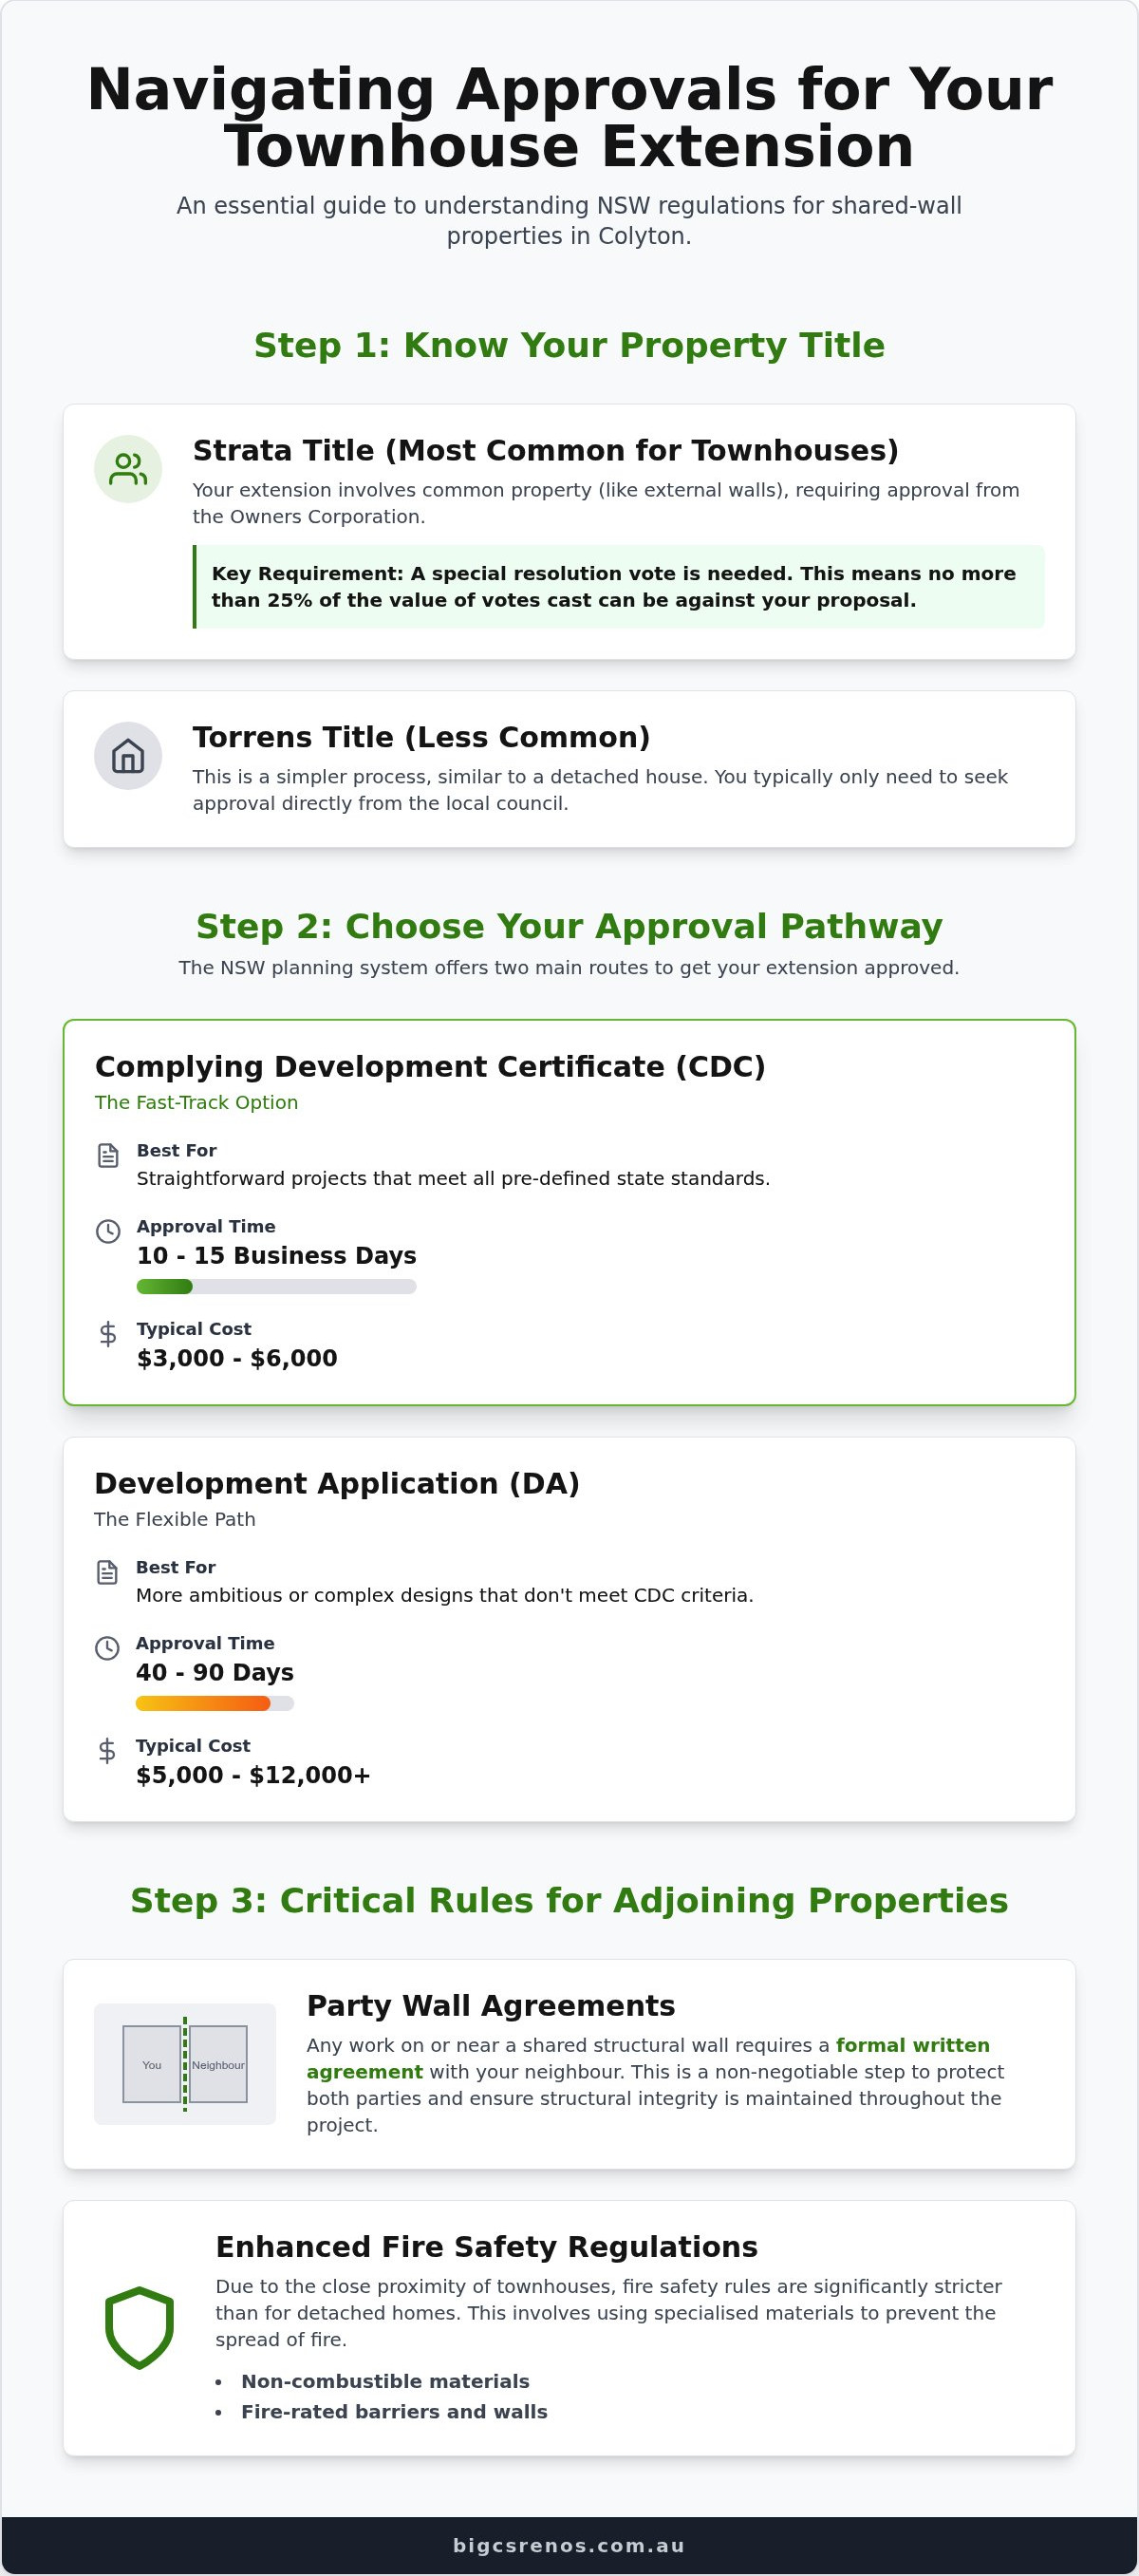Screen dimensions: 1139x2576
Task: Click the orange DA approval time bar
Action: tap(215, 1703)
